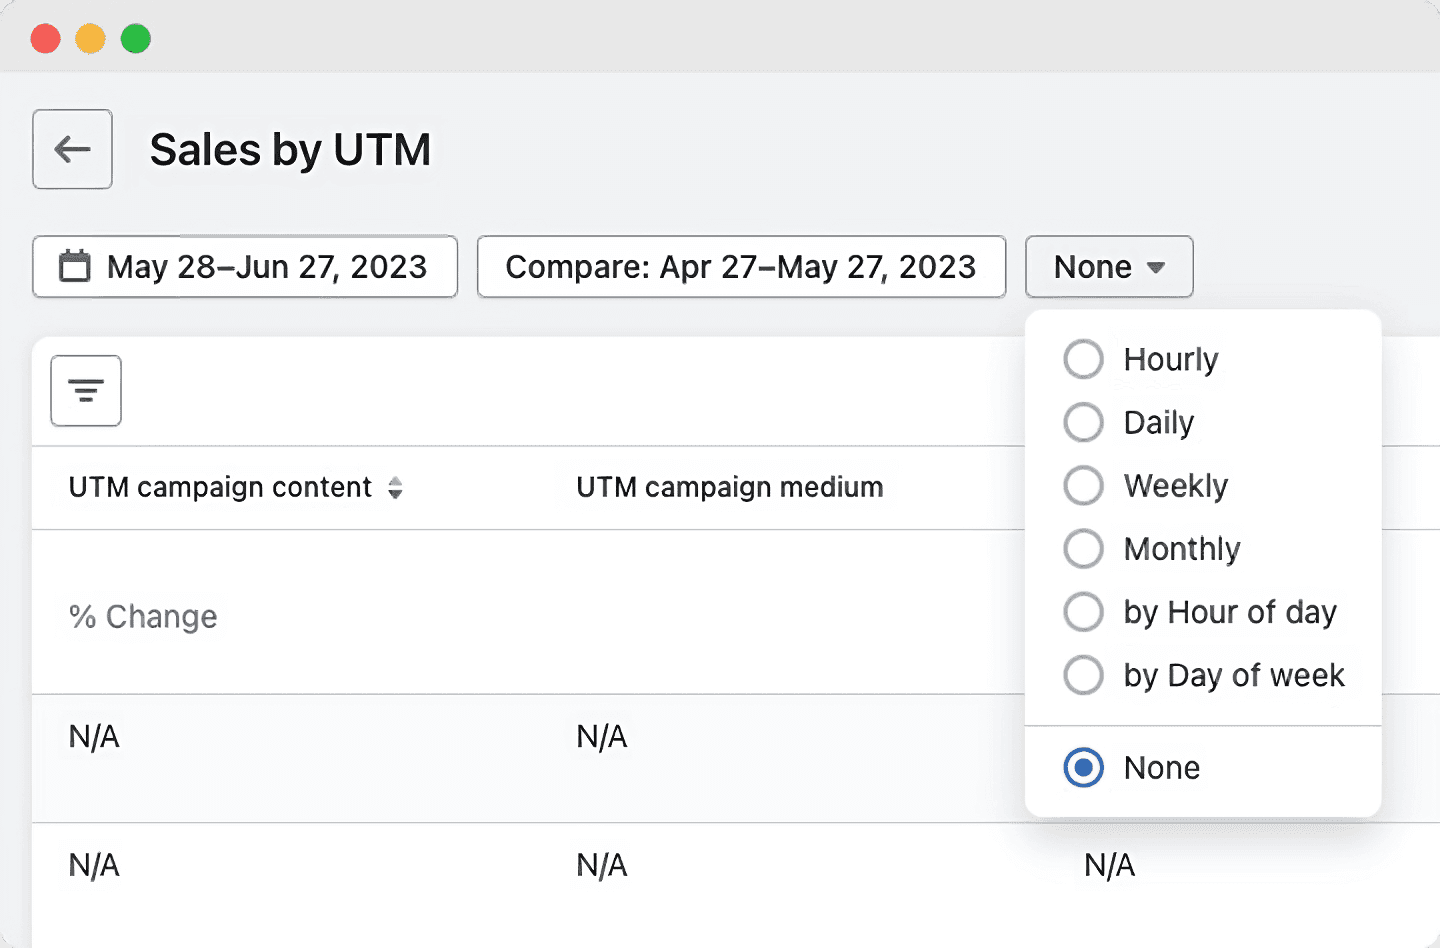1440x948 pixels.
Task: Choose the Weekly grouping radio button
Action: click(1083, 486)
